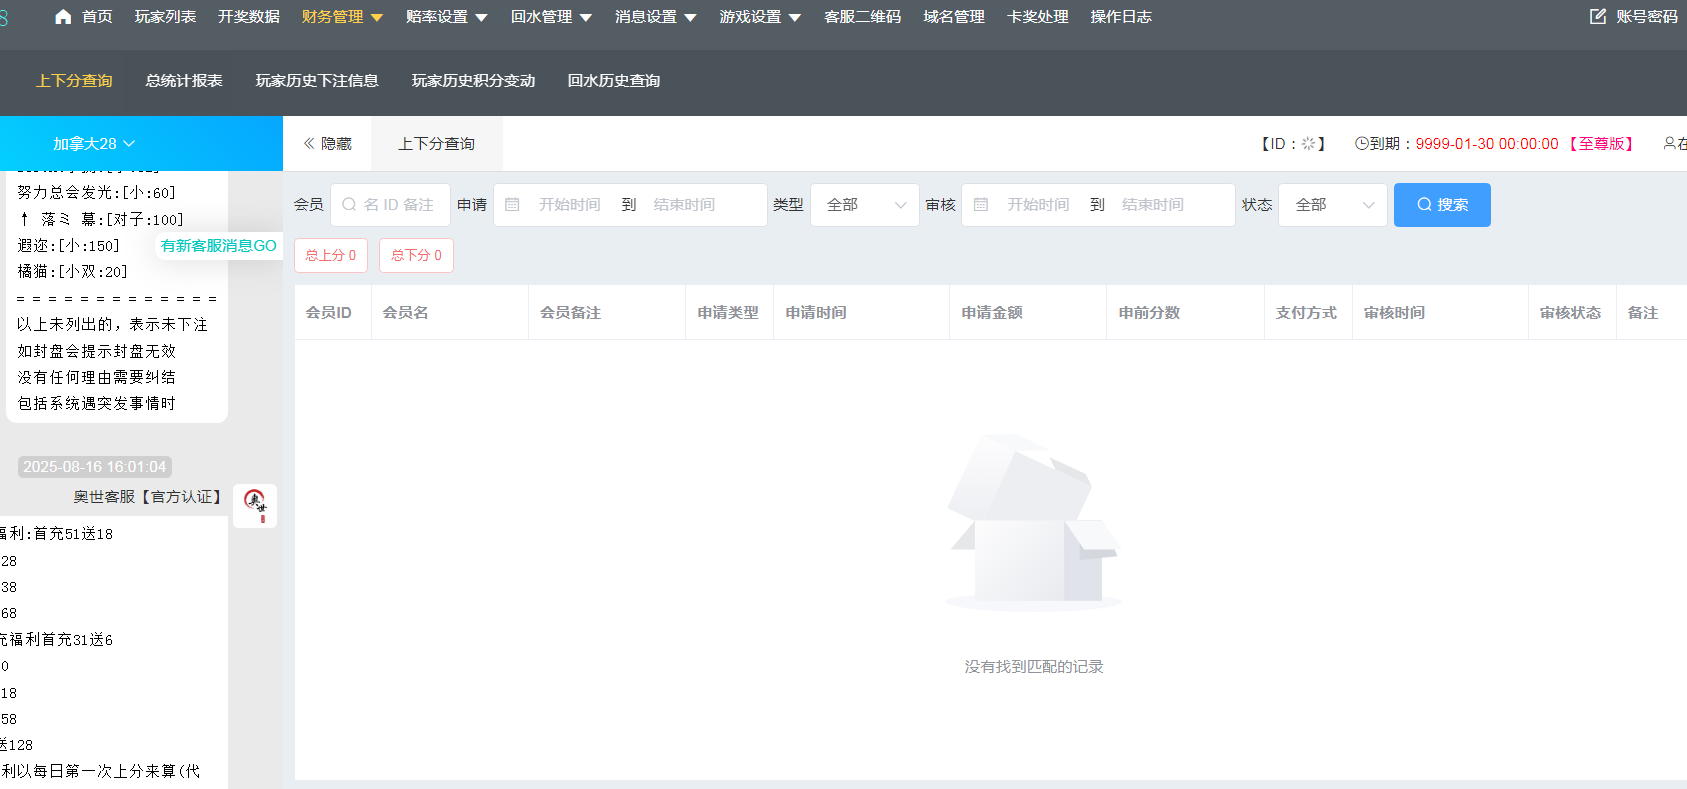
Task: Expand the 财务管理 menu
Action: [x=342, y=17]
